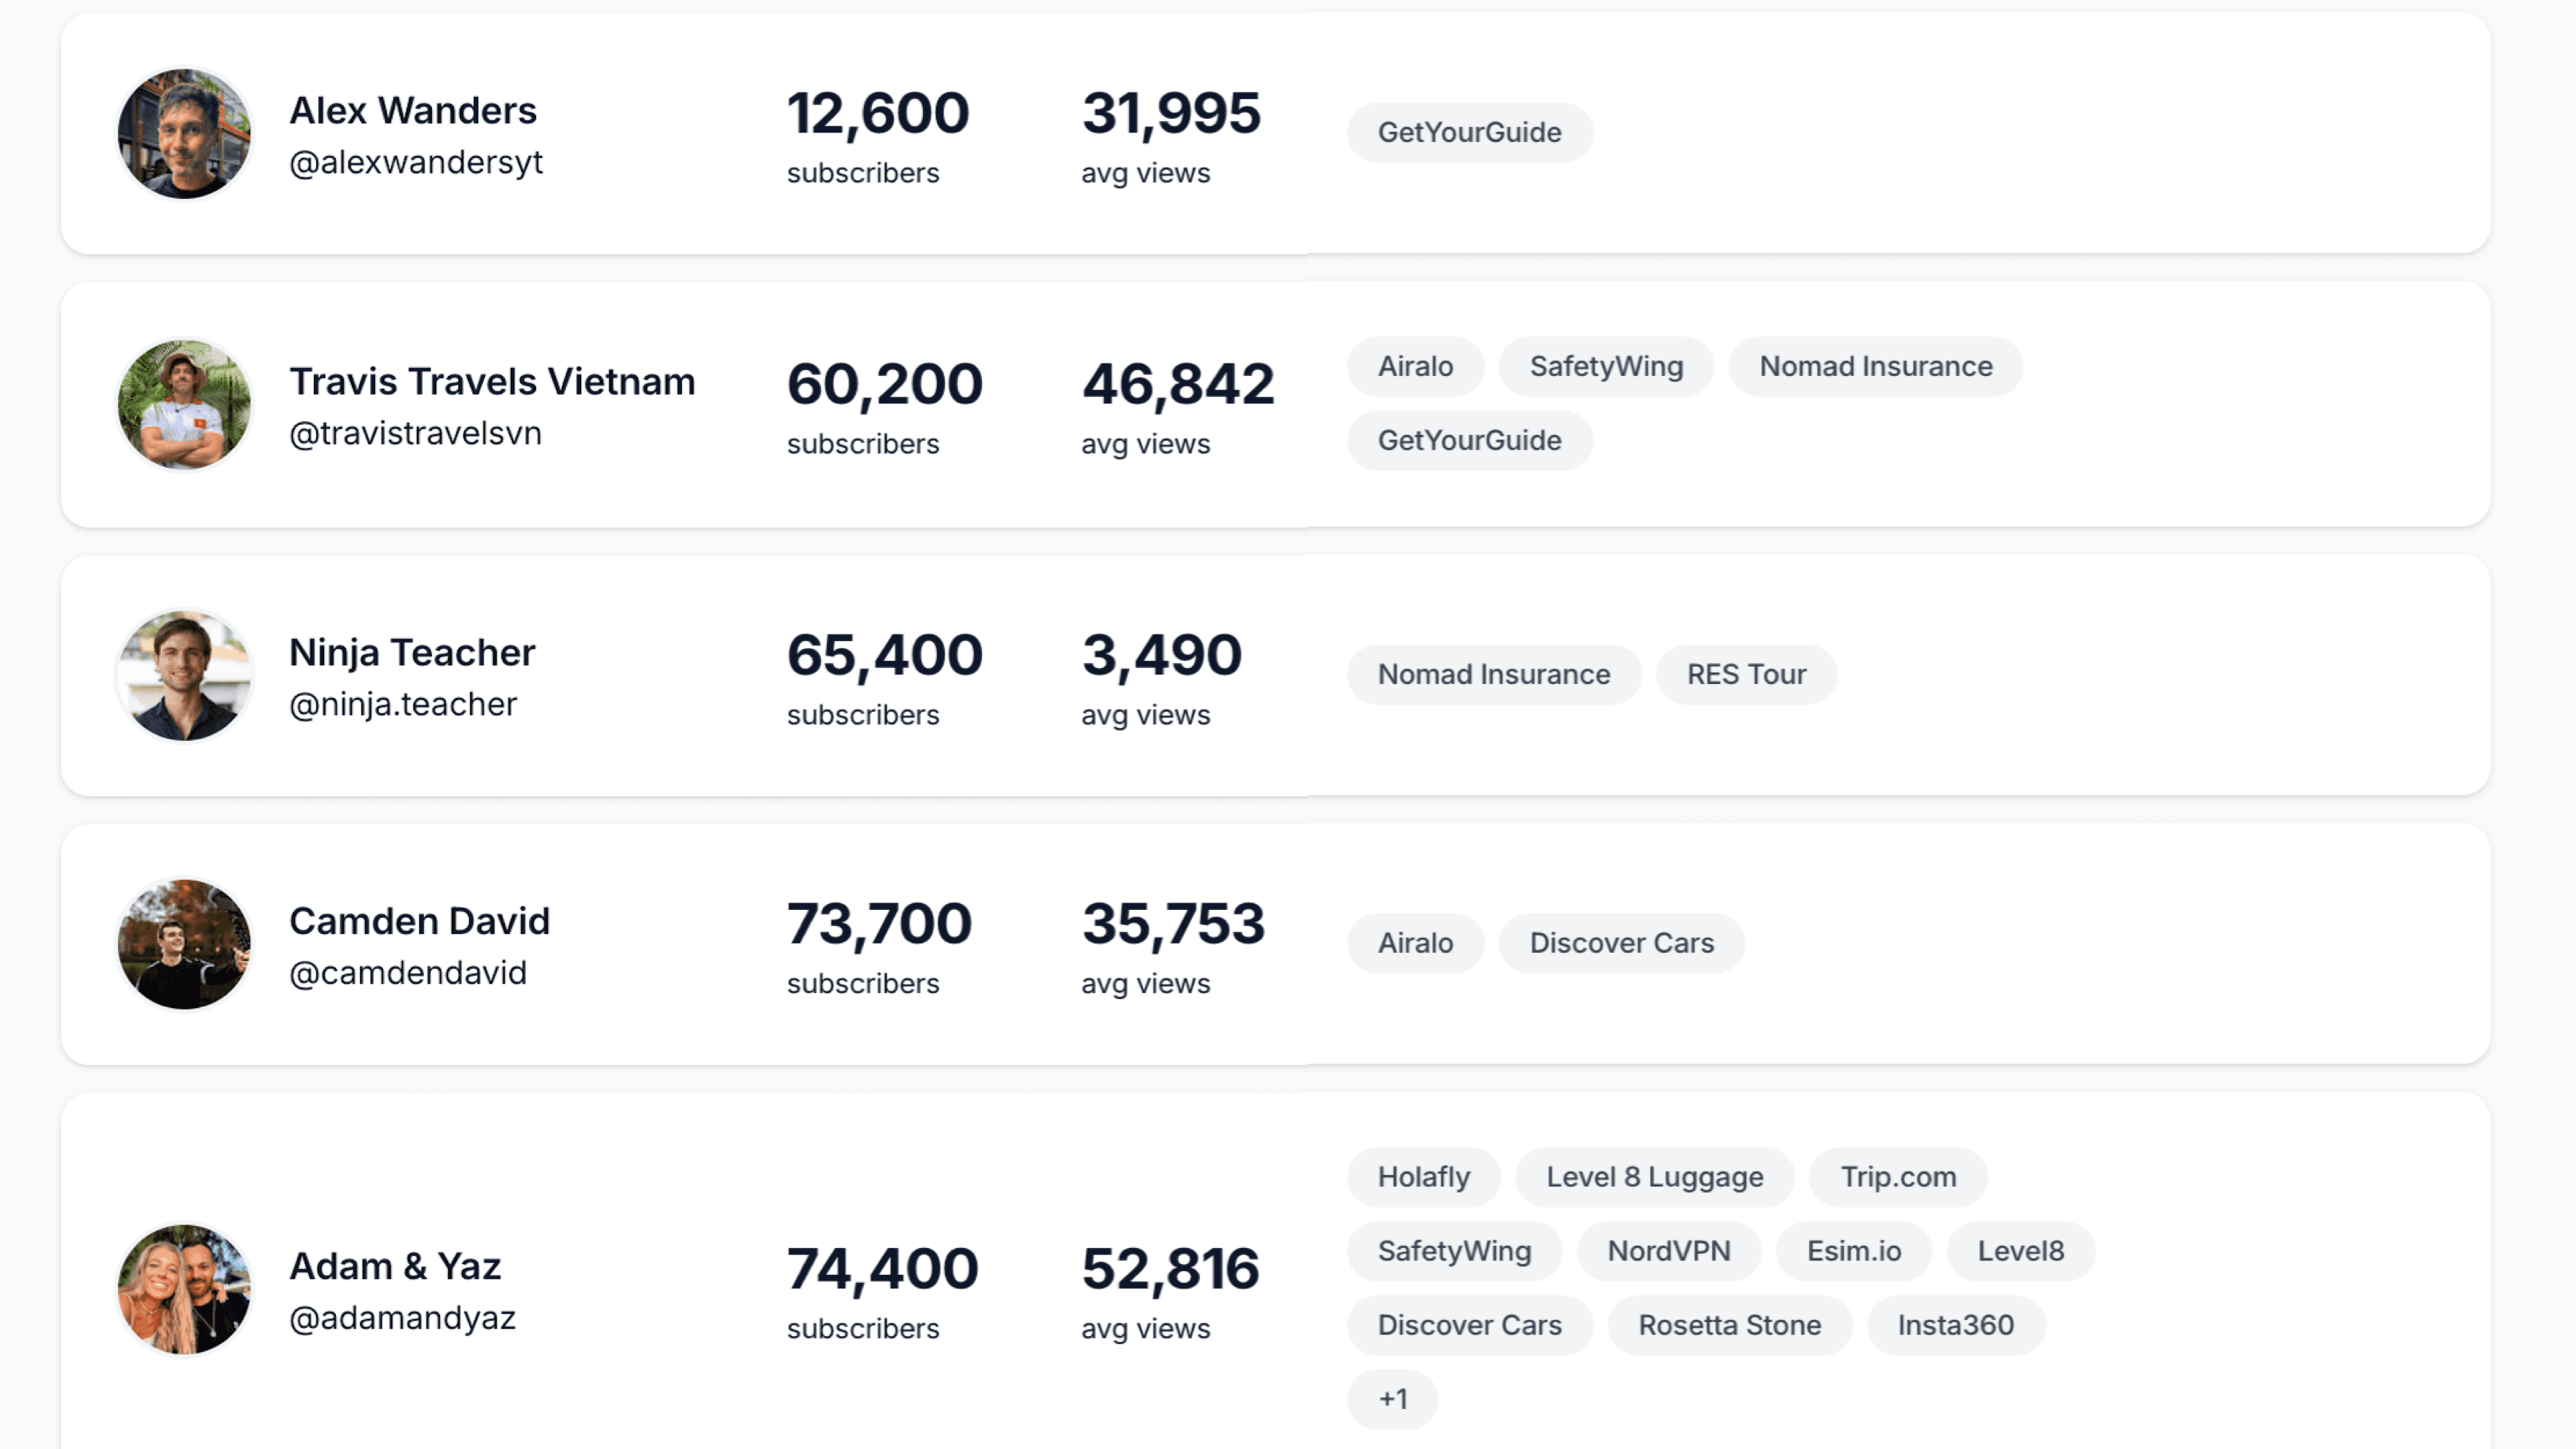Open Adam & Yaz's profile picture
The width and height of the screenshot is (2576, 1449).
point(184,1289)
